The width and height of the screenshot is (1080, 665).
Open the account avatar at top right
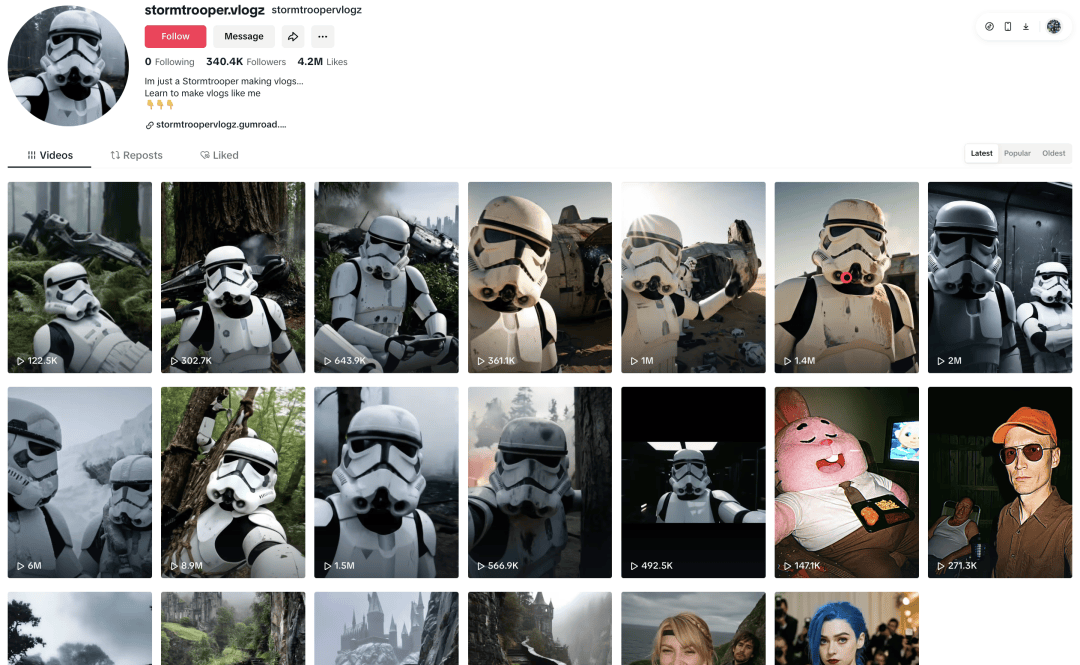pyautogui.click(x=1054, y=27)
